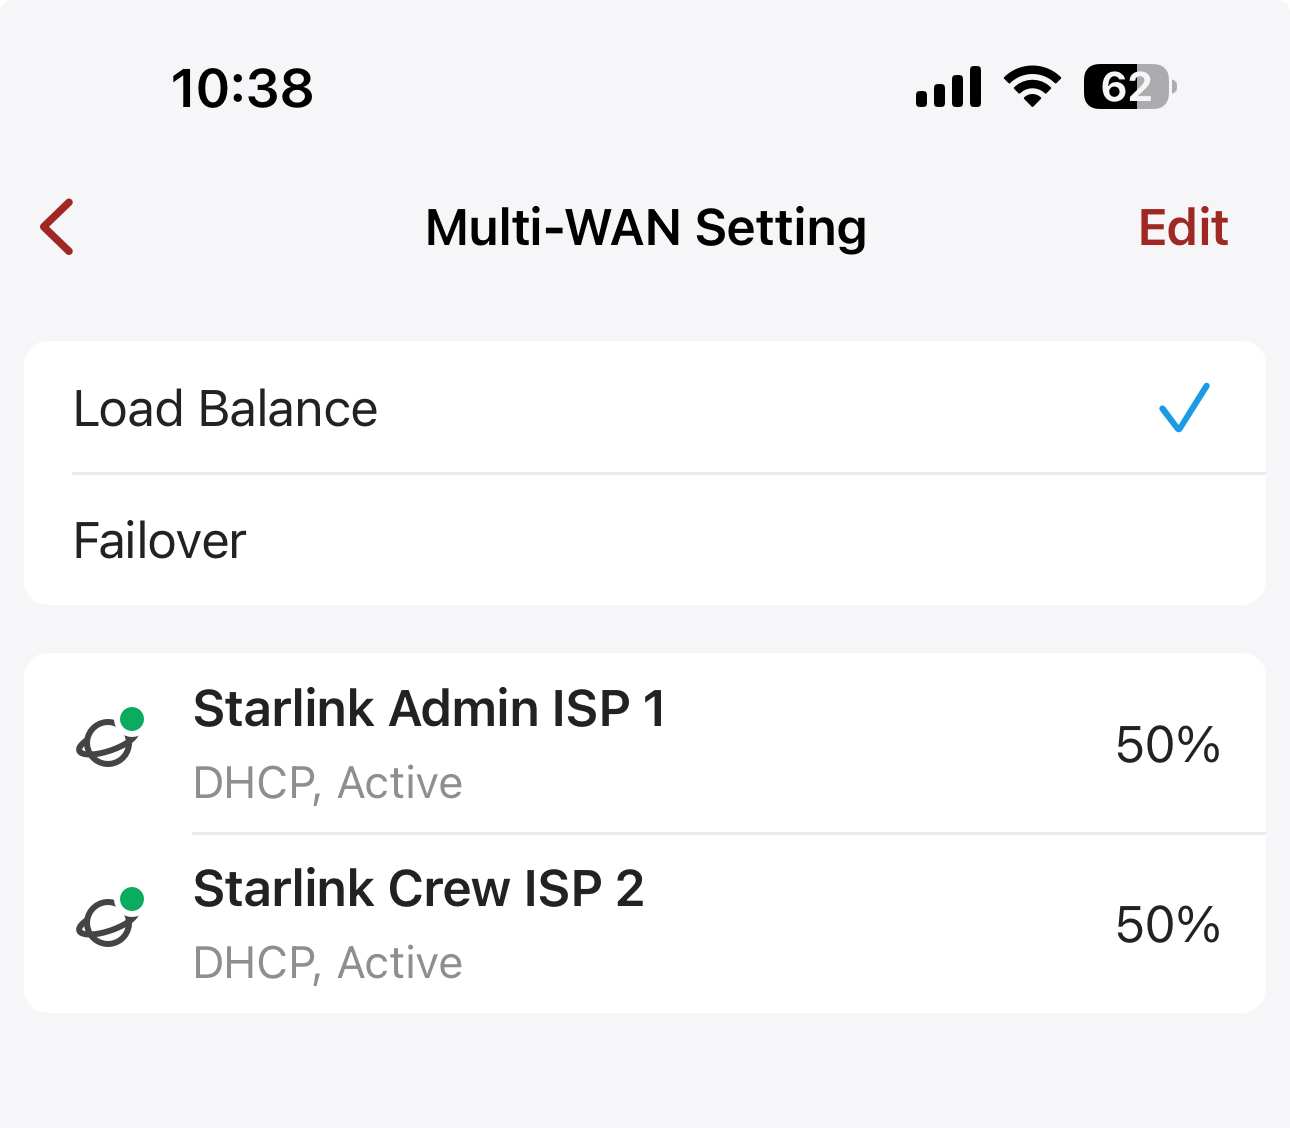The width and height of the screenshot is (1290, 1128).
Task: Click the green status dot on Crew ISP 2
Action: pos(131,899)
